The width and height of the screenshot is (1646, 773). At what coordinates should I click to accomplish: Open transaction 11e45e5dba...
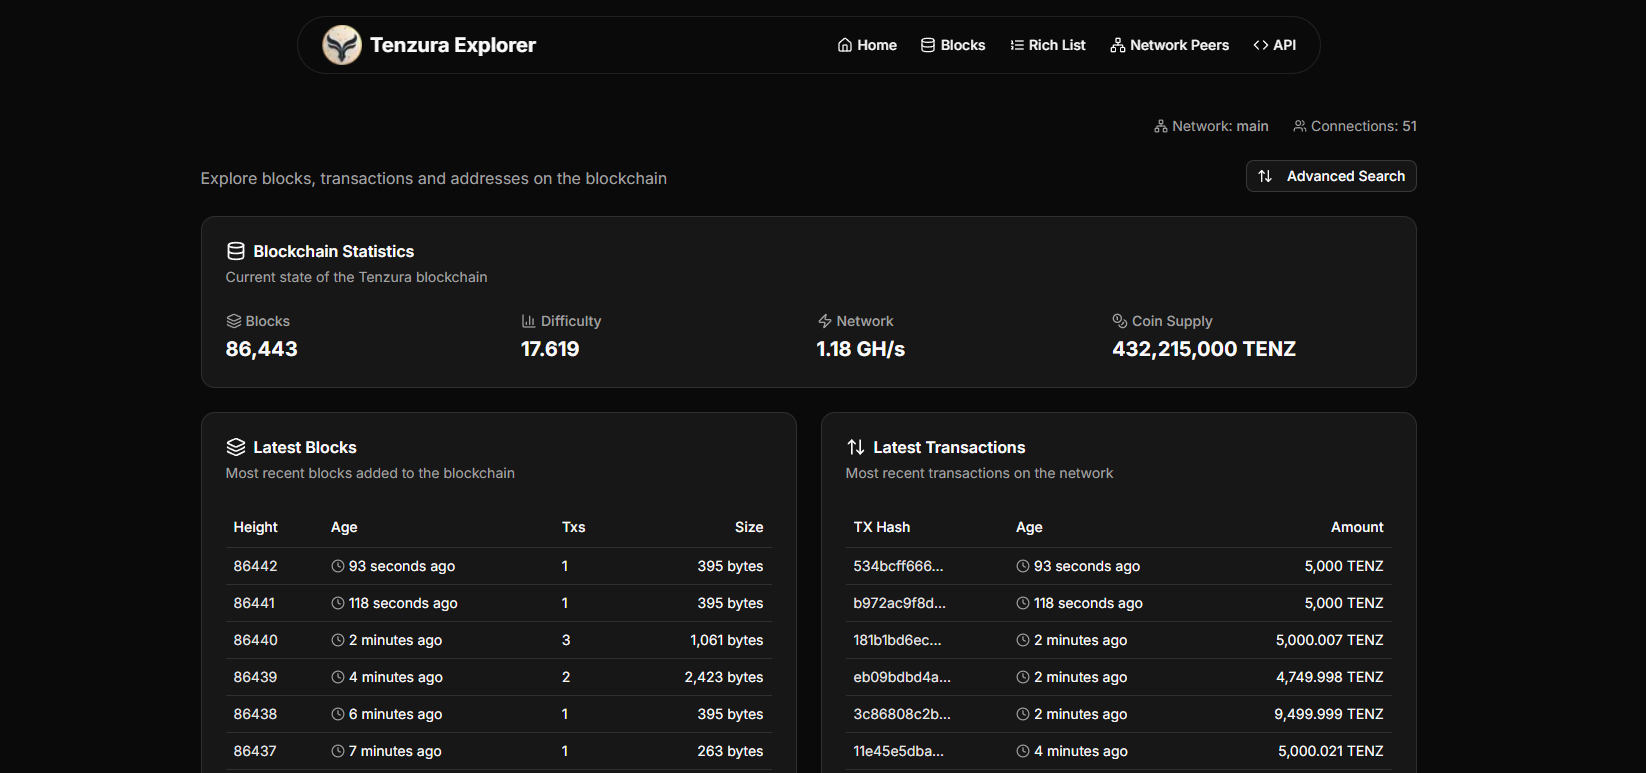coord(898,751)
